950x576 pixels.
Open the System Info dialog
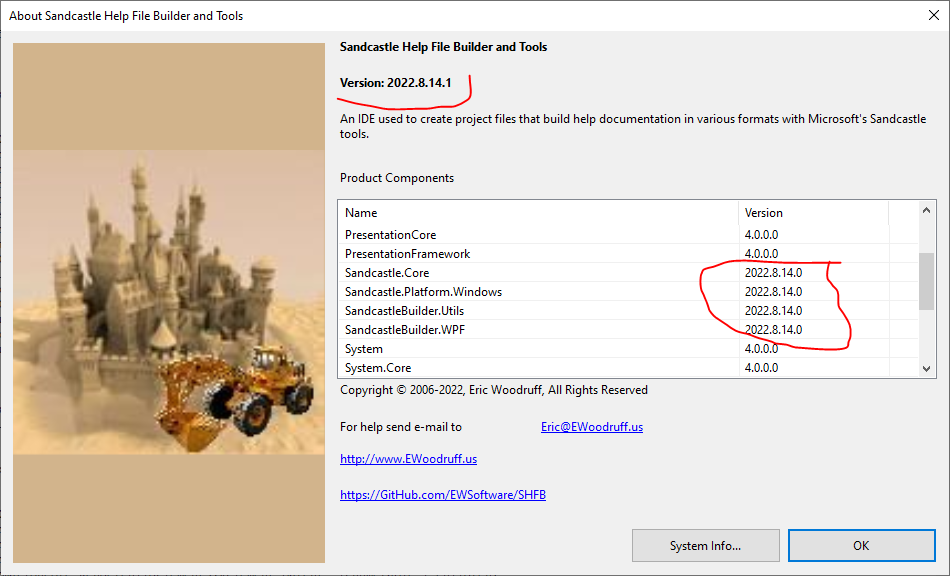[x=705, y=545]
